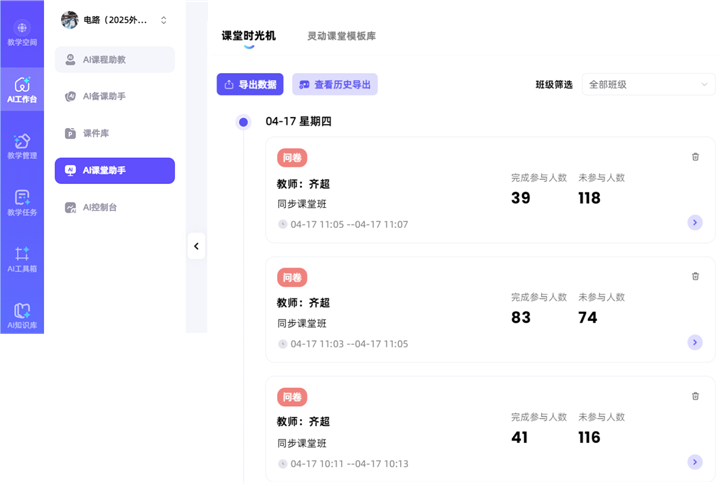Open AI课程助教 in the menu
The width and height of the screenshot is (720, 484).
point(114,60)
